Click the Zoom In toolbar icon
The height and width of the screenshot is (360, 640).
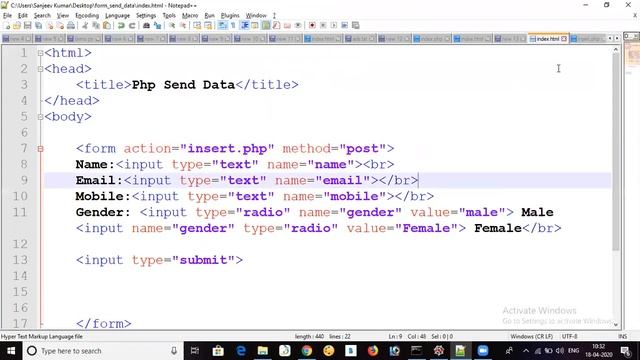pos(172,25)
